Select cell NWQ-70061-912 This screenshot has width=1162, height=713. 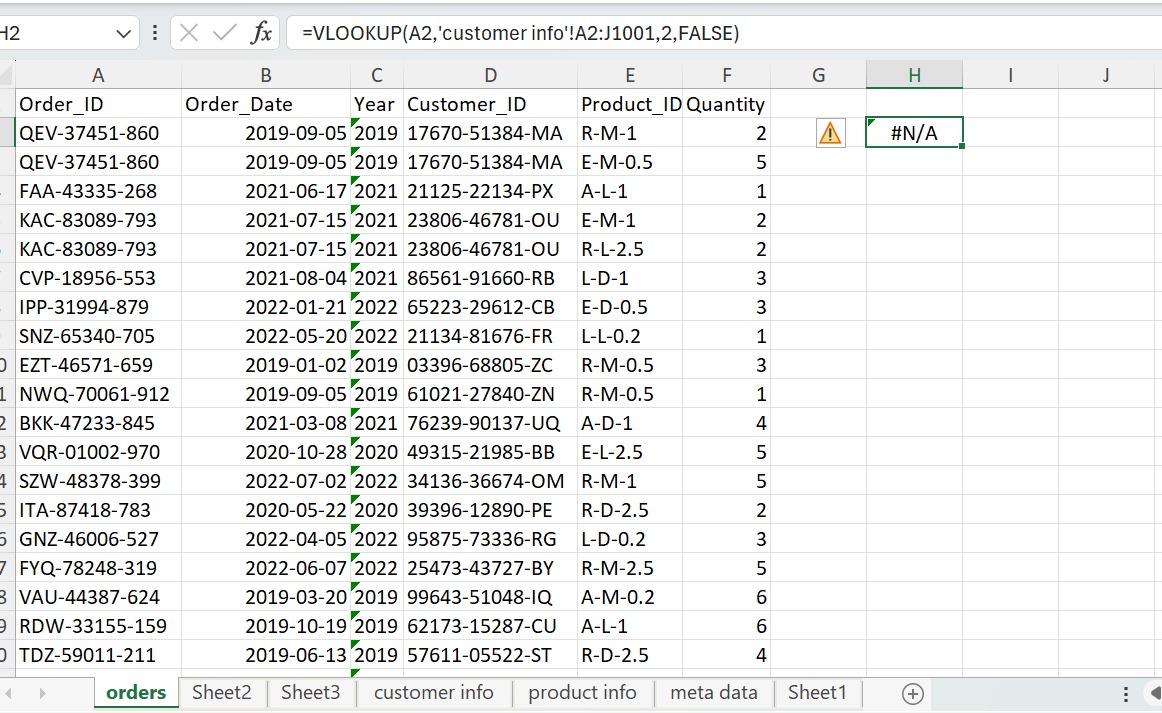click(98, 394)
